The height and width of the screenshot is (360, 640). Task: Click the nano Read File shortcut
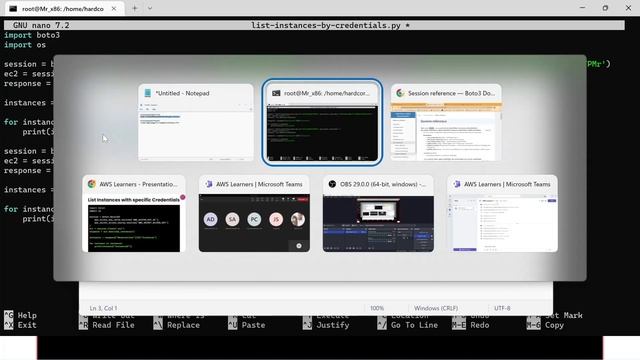[113, 325]
